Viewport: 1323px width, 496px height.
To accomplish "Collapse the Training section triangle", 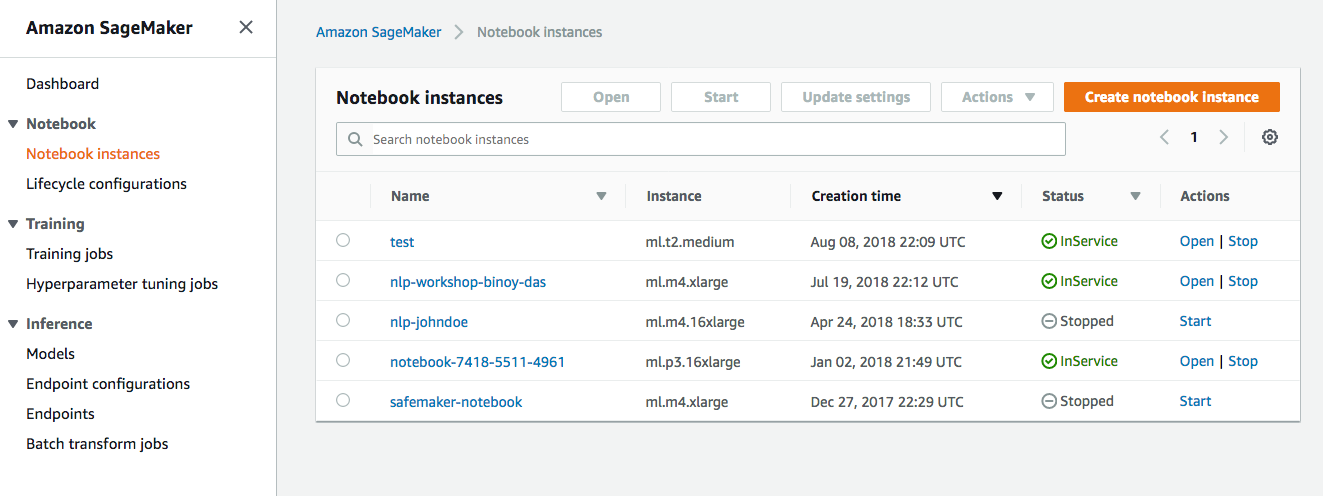I will pos(13,224).
